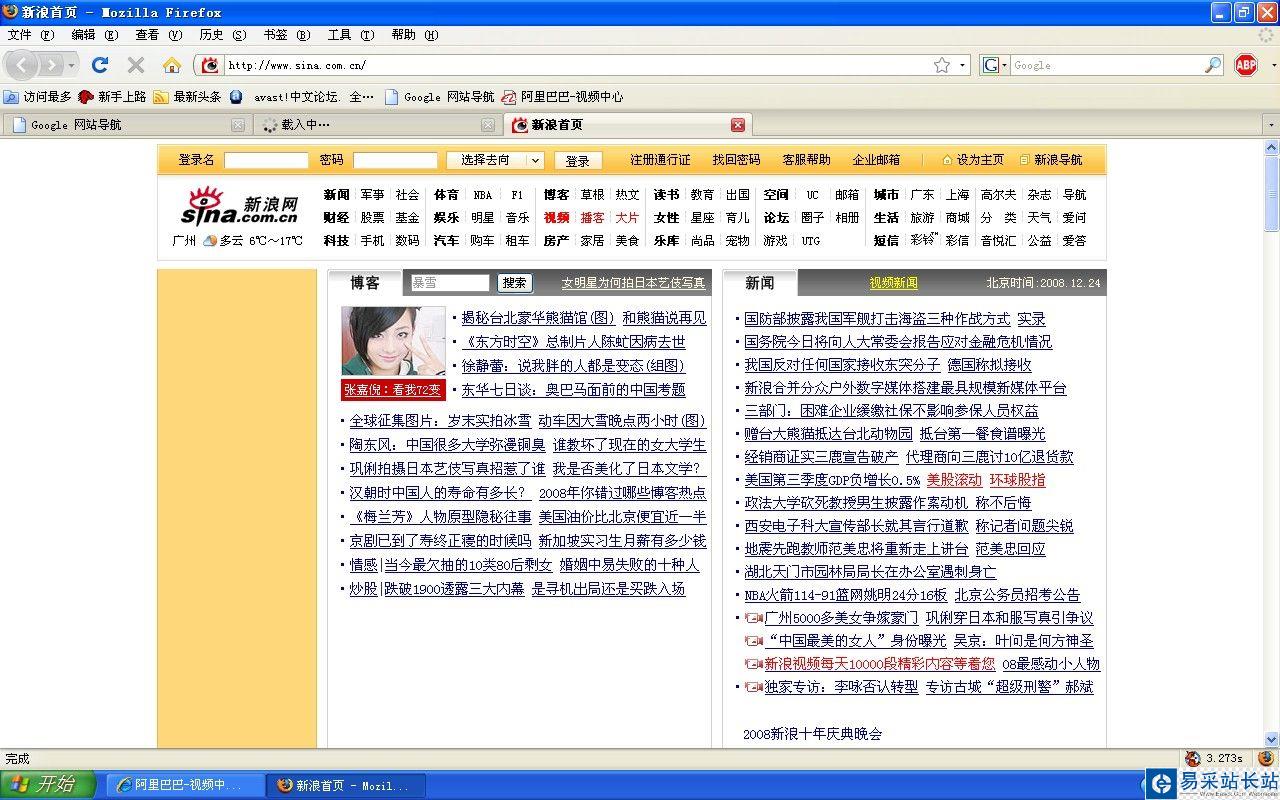The width and height of the screenshot is (1280, 800).
Task: Open the 科技 channel link
Action: pos(336,241)
